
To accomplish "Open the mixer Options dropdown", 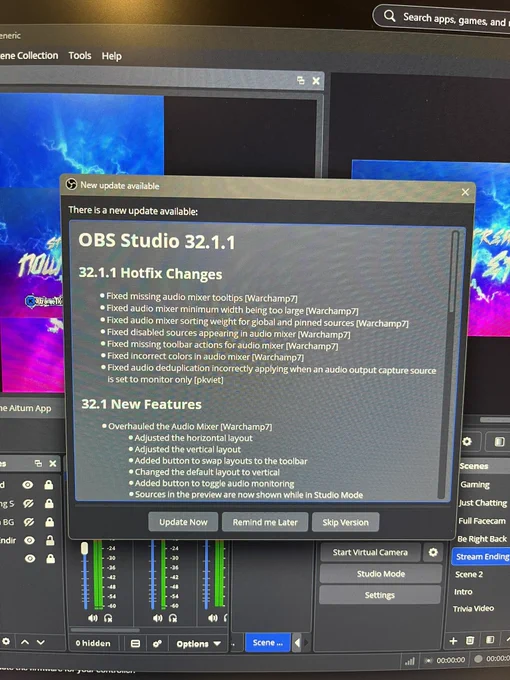I will click(x=199, y=644).
